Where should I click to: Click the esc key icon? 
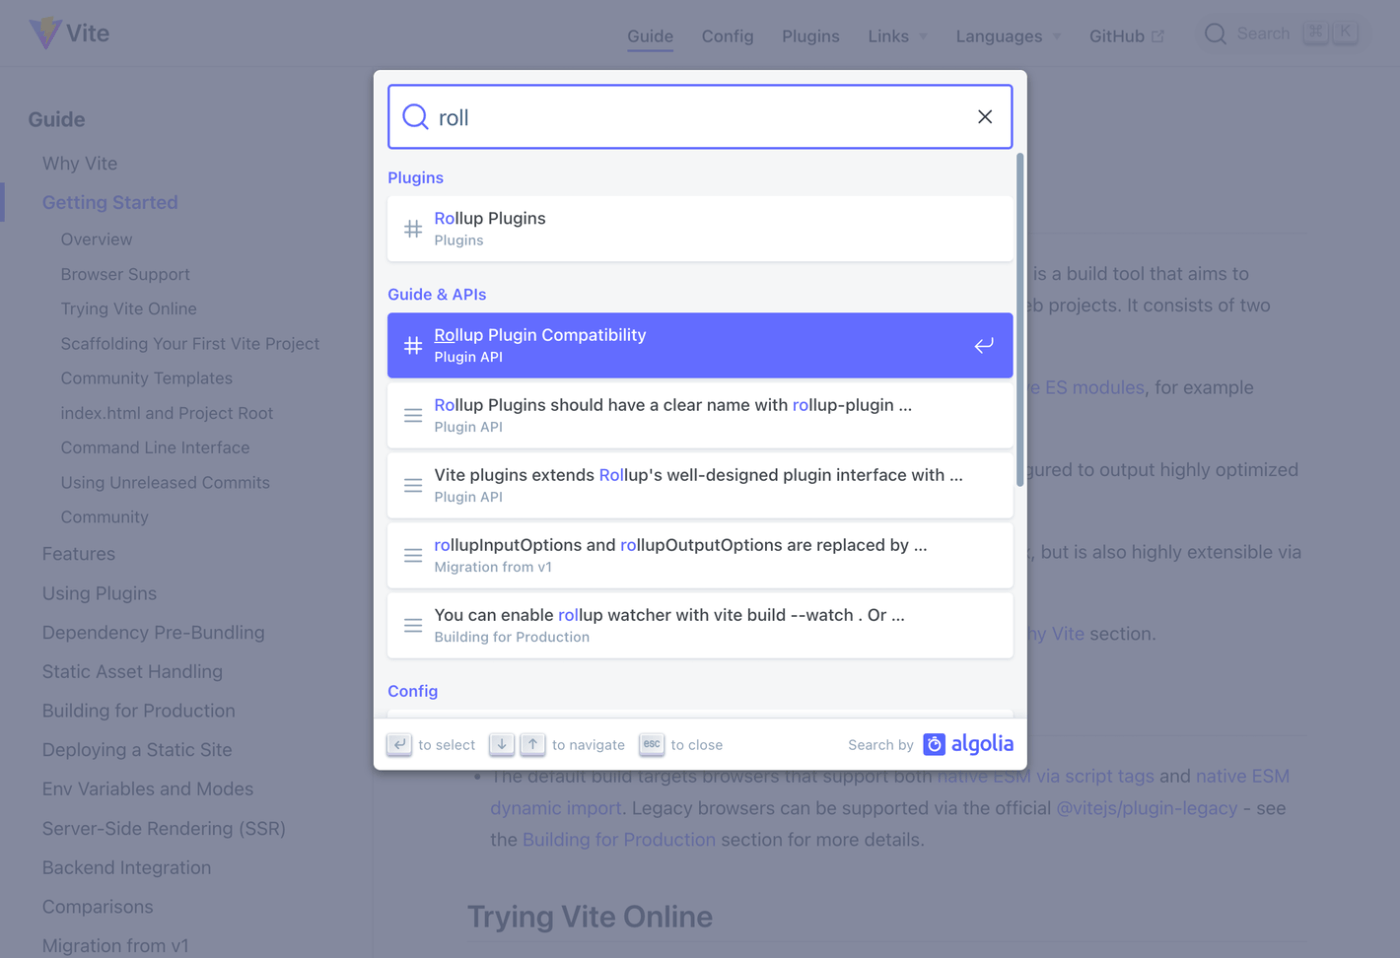pos(652,744)
